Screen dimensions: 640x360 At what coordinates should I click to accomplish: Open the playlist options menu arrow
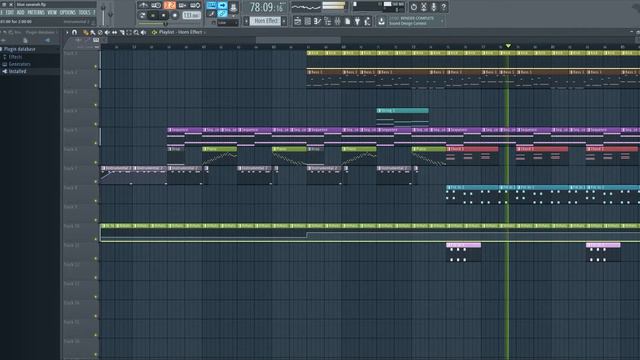pyautogui.click(x=68, y=32)
